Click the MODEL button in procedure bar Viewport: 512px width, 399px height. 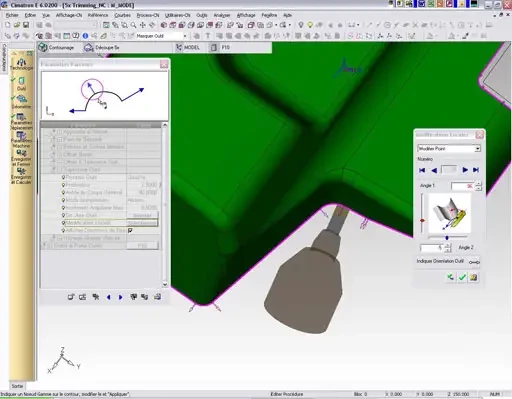click(188, 47)
